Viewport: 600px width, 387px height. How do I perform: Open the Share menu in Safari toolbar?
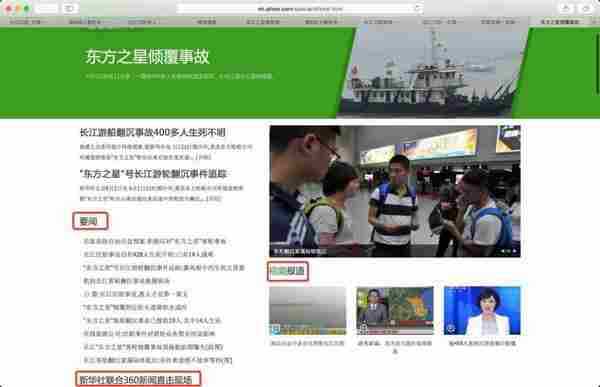pyautogui.click(x=566, y=8)
